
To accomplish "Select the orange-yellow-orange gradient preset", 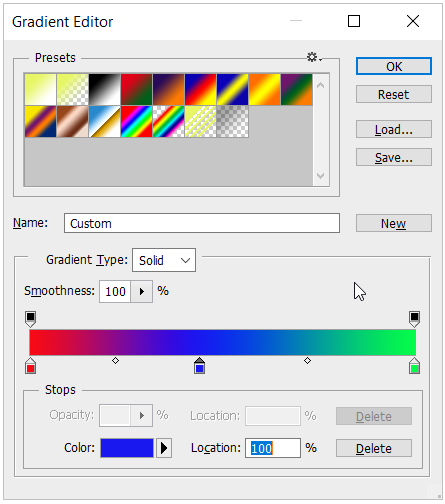I will coord(265,89).
